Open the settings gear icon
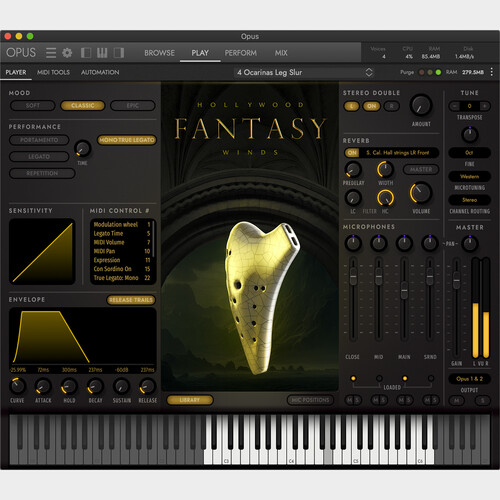This screenshot has width=500, height=500. tap(67, 53)
